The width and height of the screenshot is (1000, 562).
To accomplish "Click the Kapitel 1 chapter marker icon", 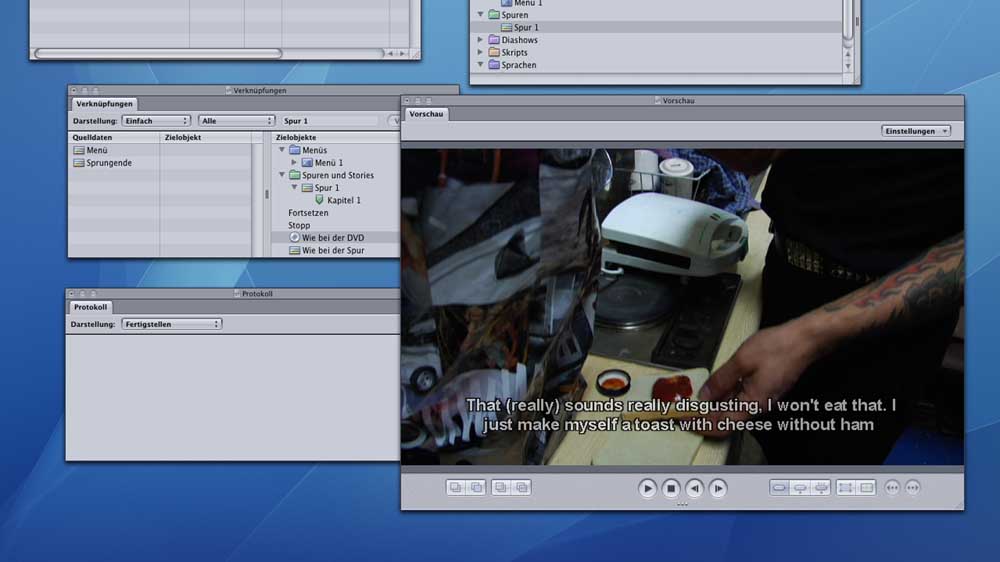I will click(319, 200).
